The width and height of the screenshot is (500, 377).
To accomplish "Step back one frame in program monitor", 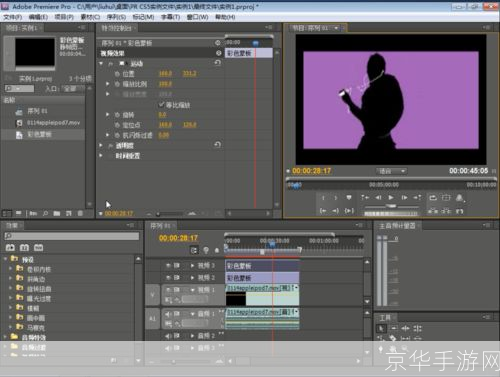I will [378, 198].
